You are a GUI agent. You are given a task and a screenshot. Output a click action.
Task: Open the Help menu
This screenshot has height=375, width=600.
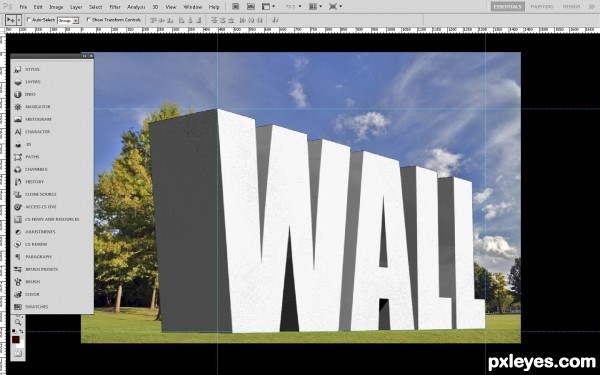(x=214, y=7)
